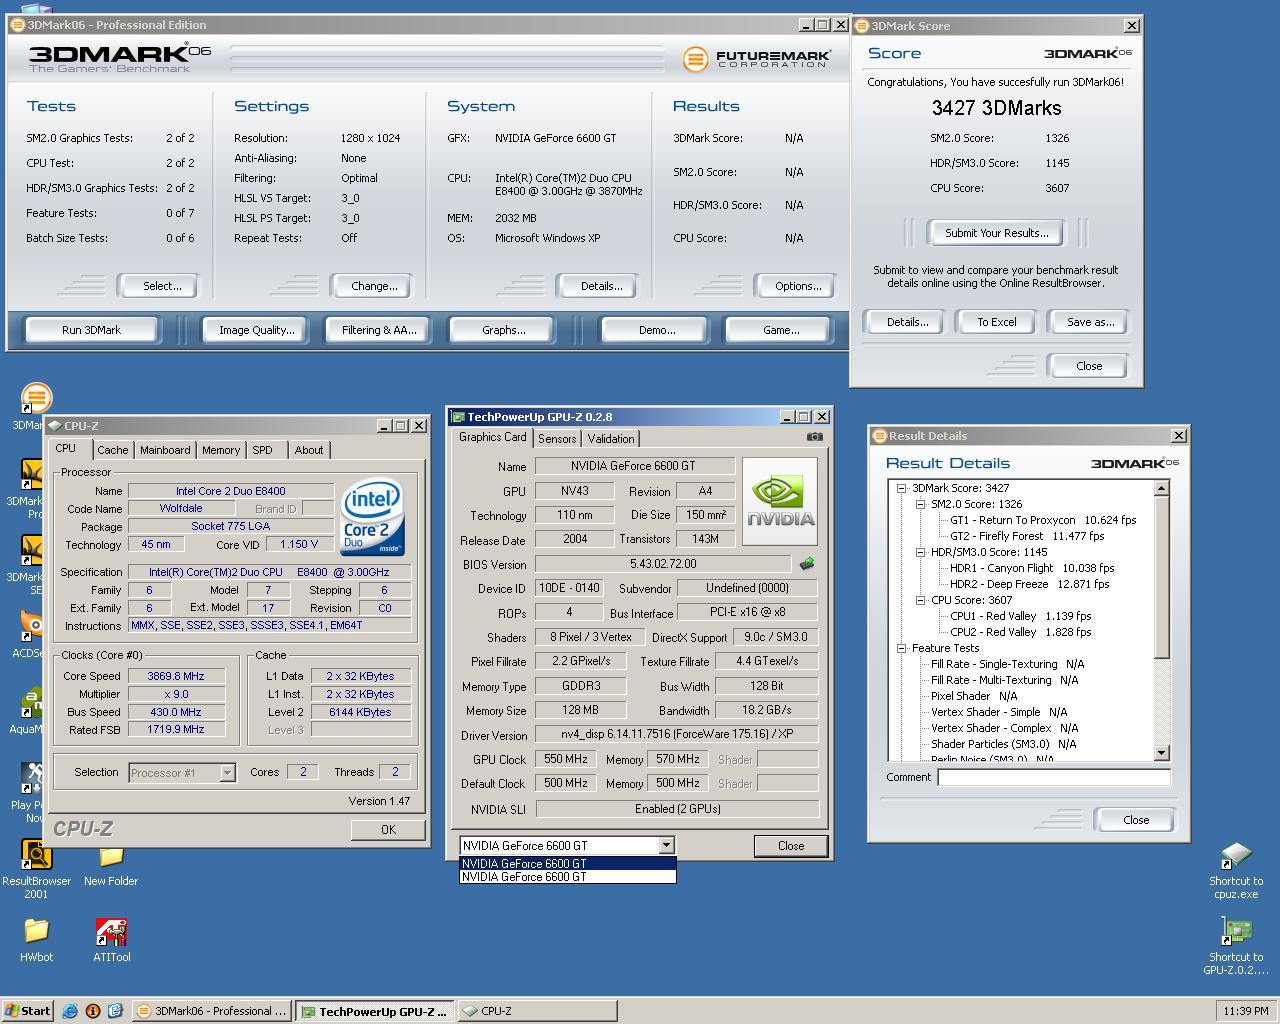Open the Windows Start button

tap(27, 1011)
